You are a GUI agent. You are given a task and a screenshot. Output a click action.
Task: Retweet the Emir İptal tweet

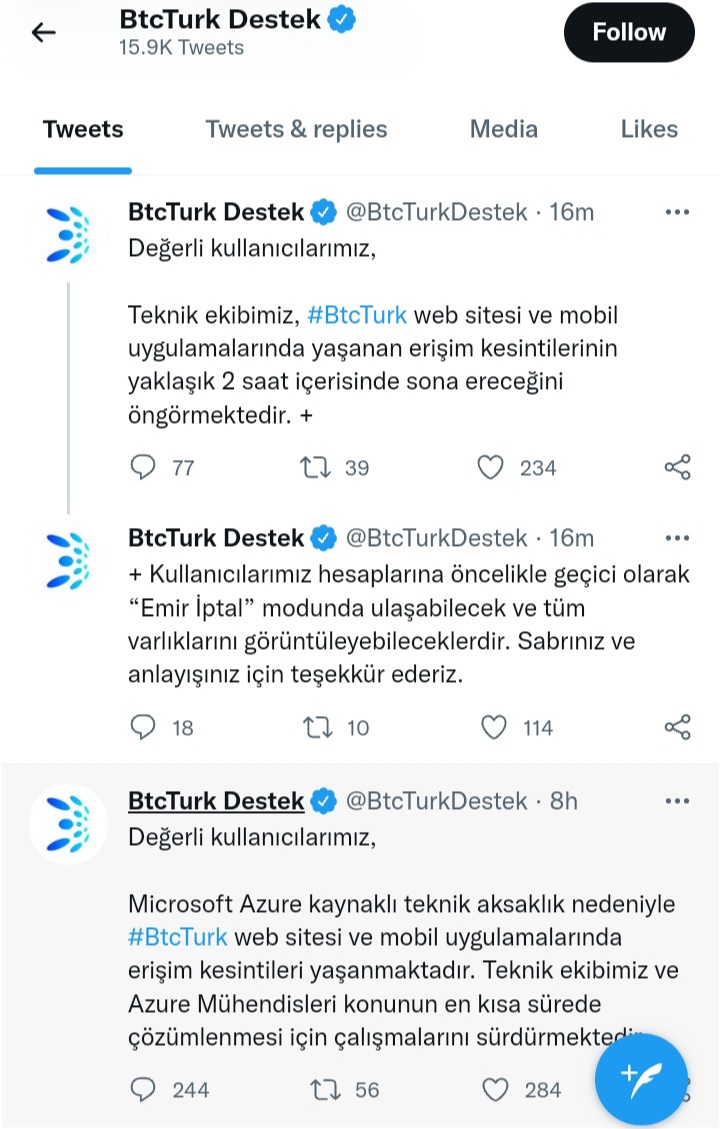point(317,727)
